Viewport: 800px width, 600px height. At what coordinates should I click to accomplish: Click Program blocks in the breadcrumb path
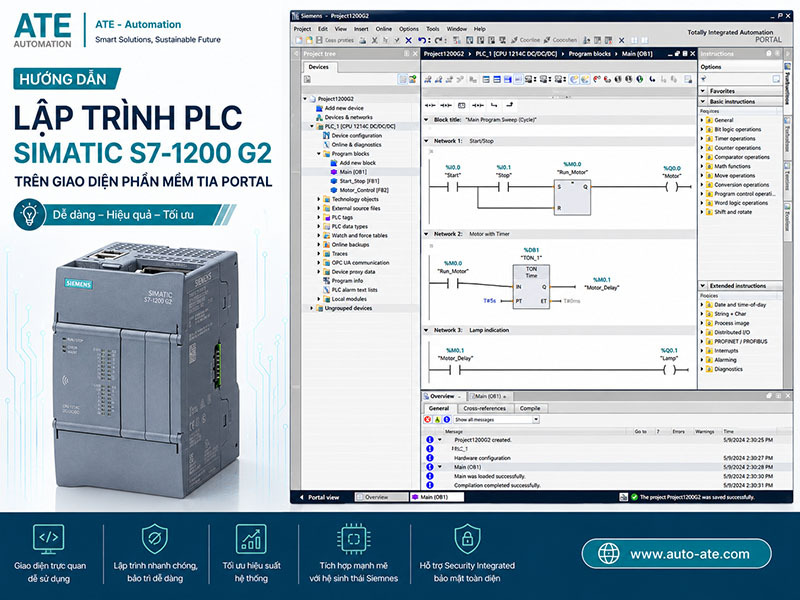[589, 54]
